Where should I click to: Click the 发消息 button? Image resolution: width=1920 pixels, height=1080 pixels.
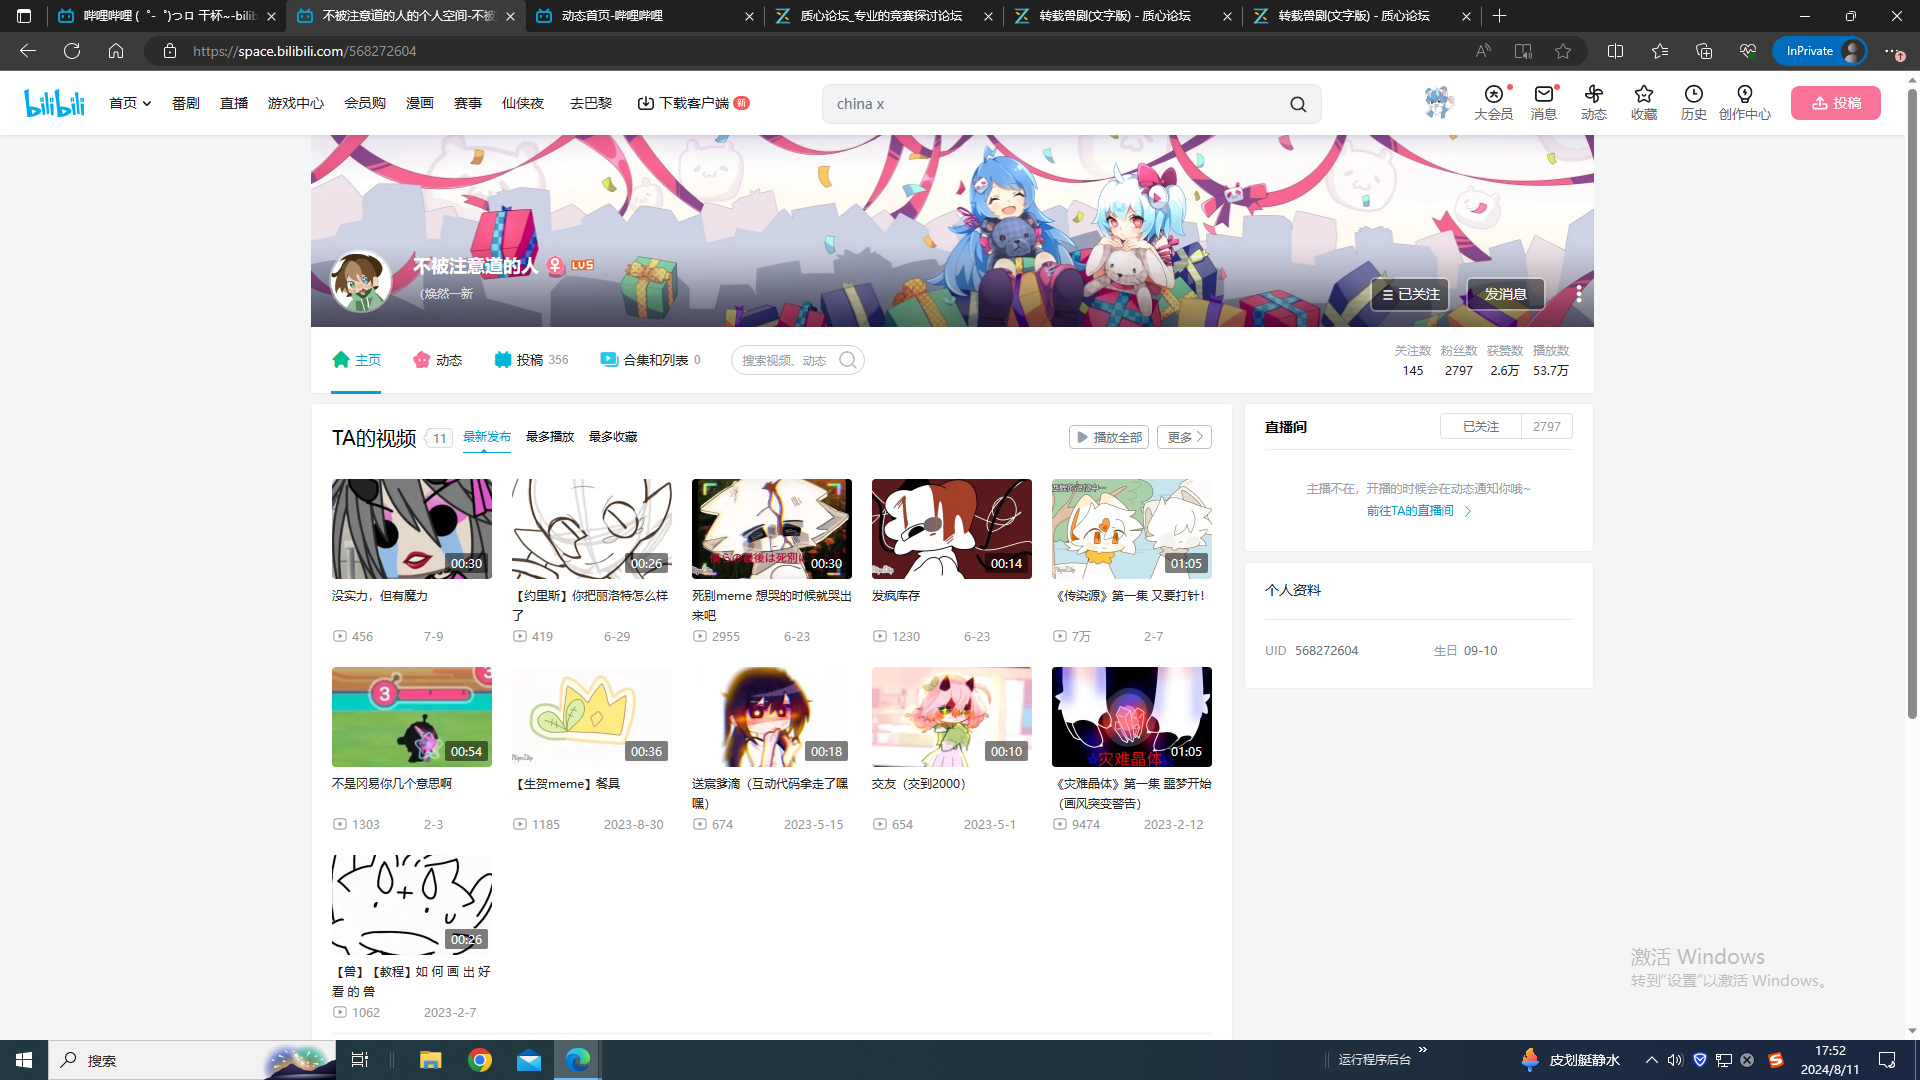point(1505,294)
